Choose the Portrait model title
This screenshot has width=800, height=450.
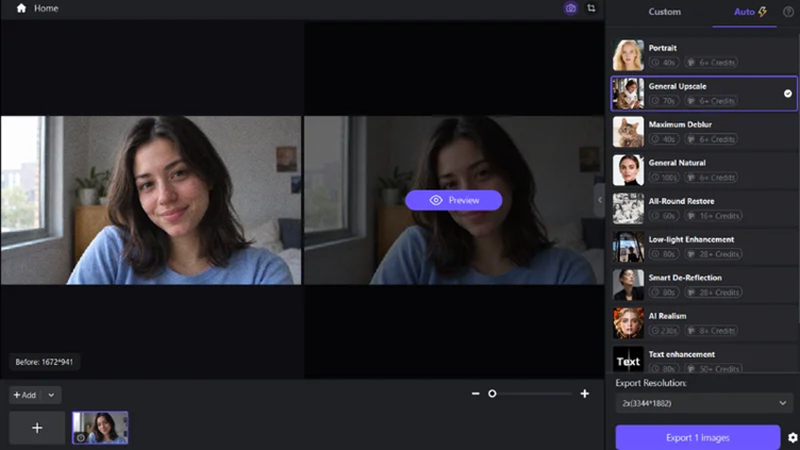[x=662, y=48]
